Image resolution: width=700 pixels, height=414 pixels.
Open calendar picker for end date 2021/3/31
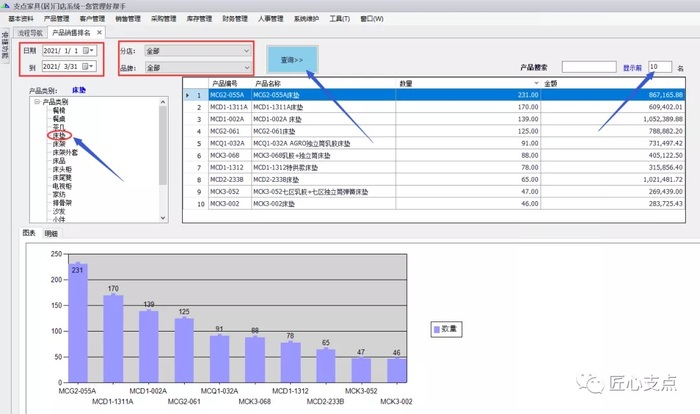point(88,66)
